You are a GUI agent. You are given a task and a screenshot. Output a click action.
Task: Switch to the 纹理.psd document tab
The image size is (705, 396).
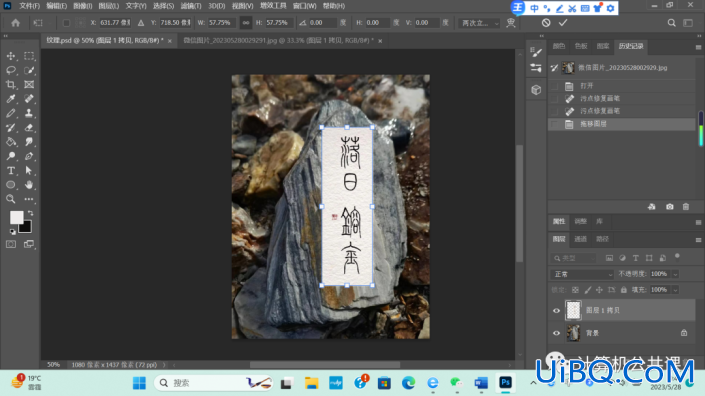[105, 40]
